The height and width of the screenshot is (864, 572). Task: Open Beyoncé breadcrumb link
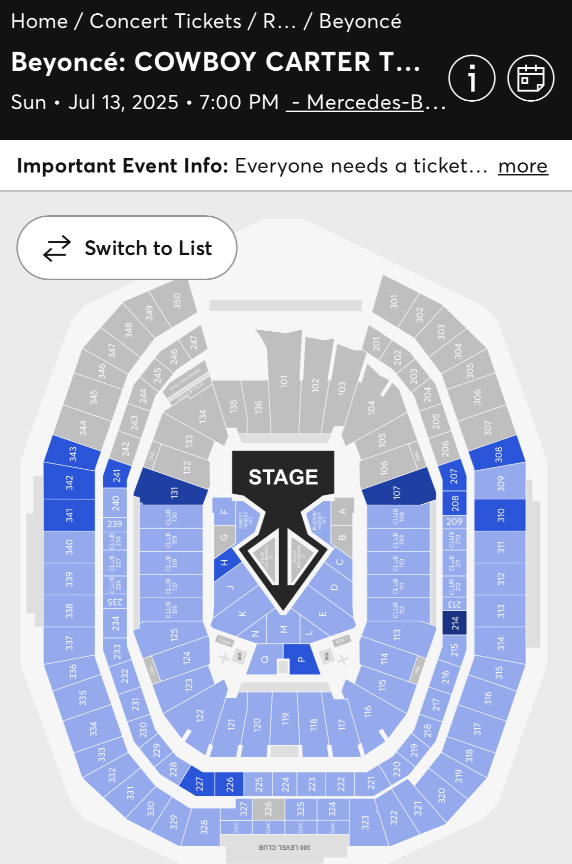(360, 21)
